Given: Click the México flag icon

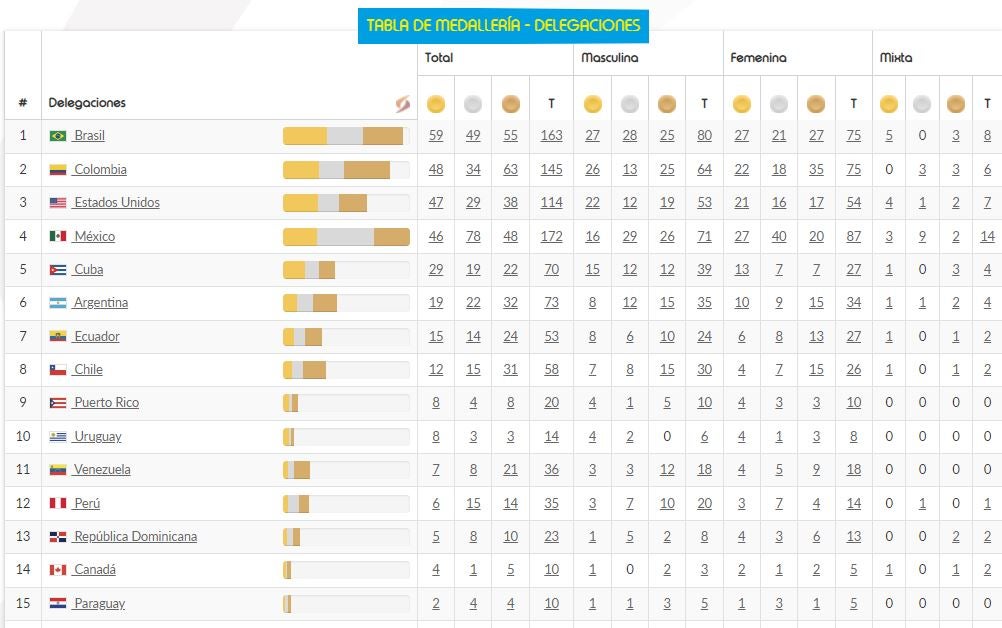Looking at the screenshot, I should [58, 237].
